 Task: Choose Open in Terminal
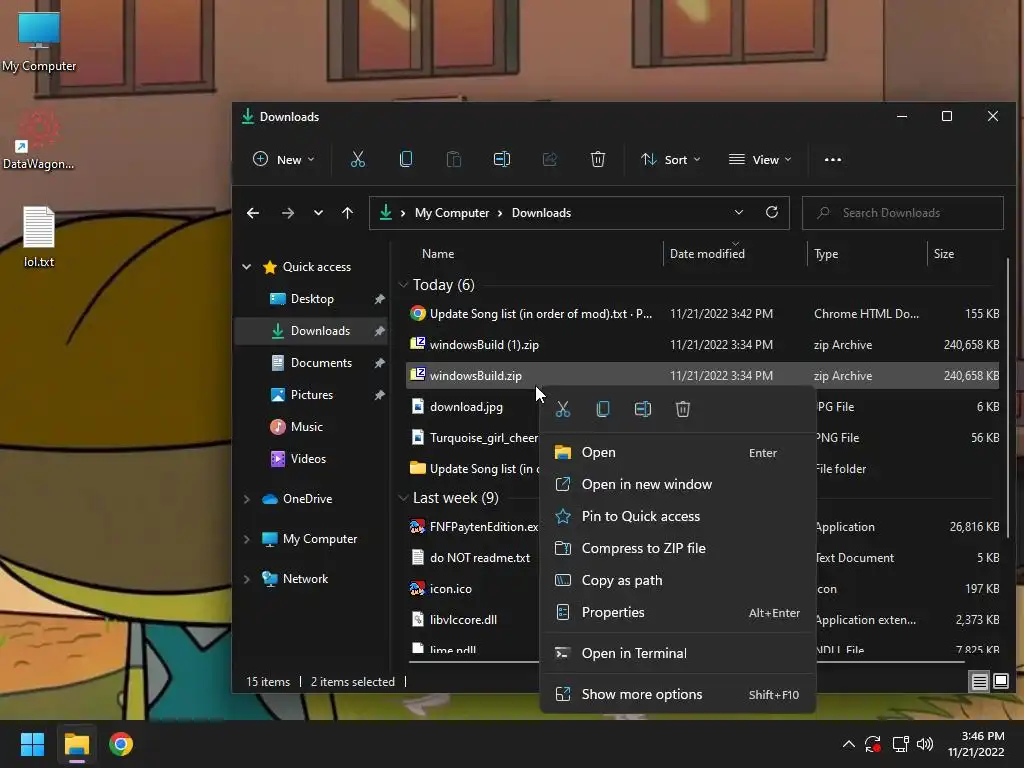pos(678,653)
